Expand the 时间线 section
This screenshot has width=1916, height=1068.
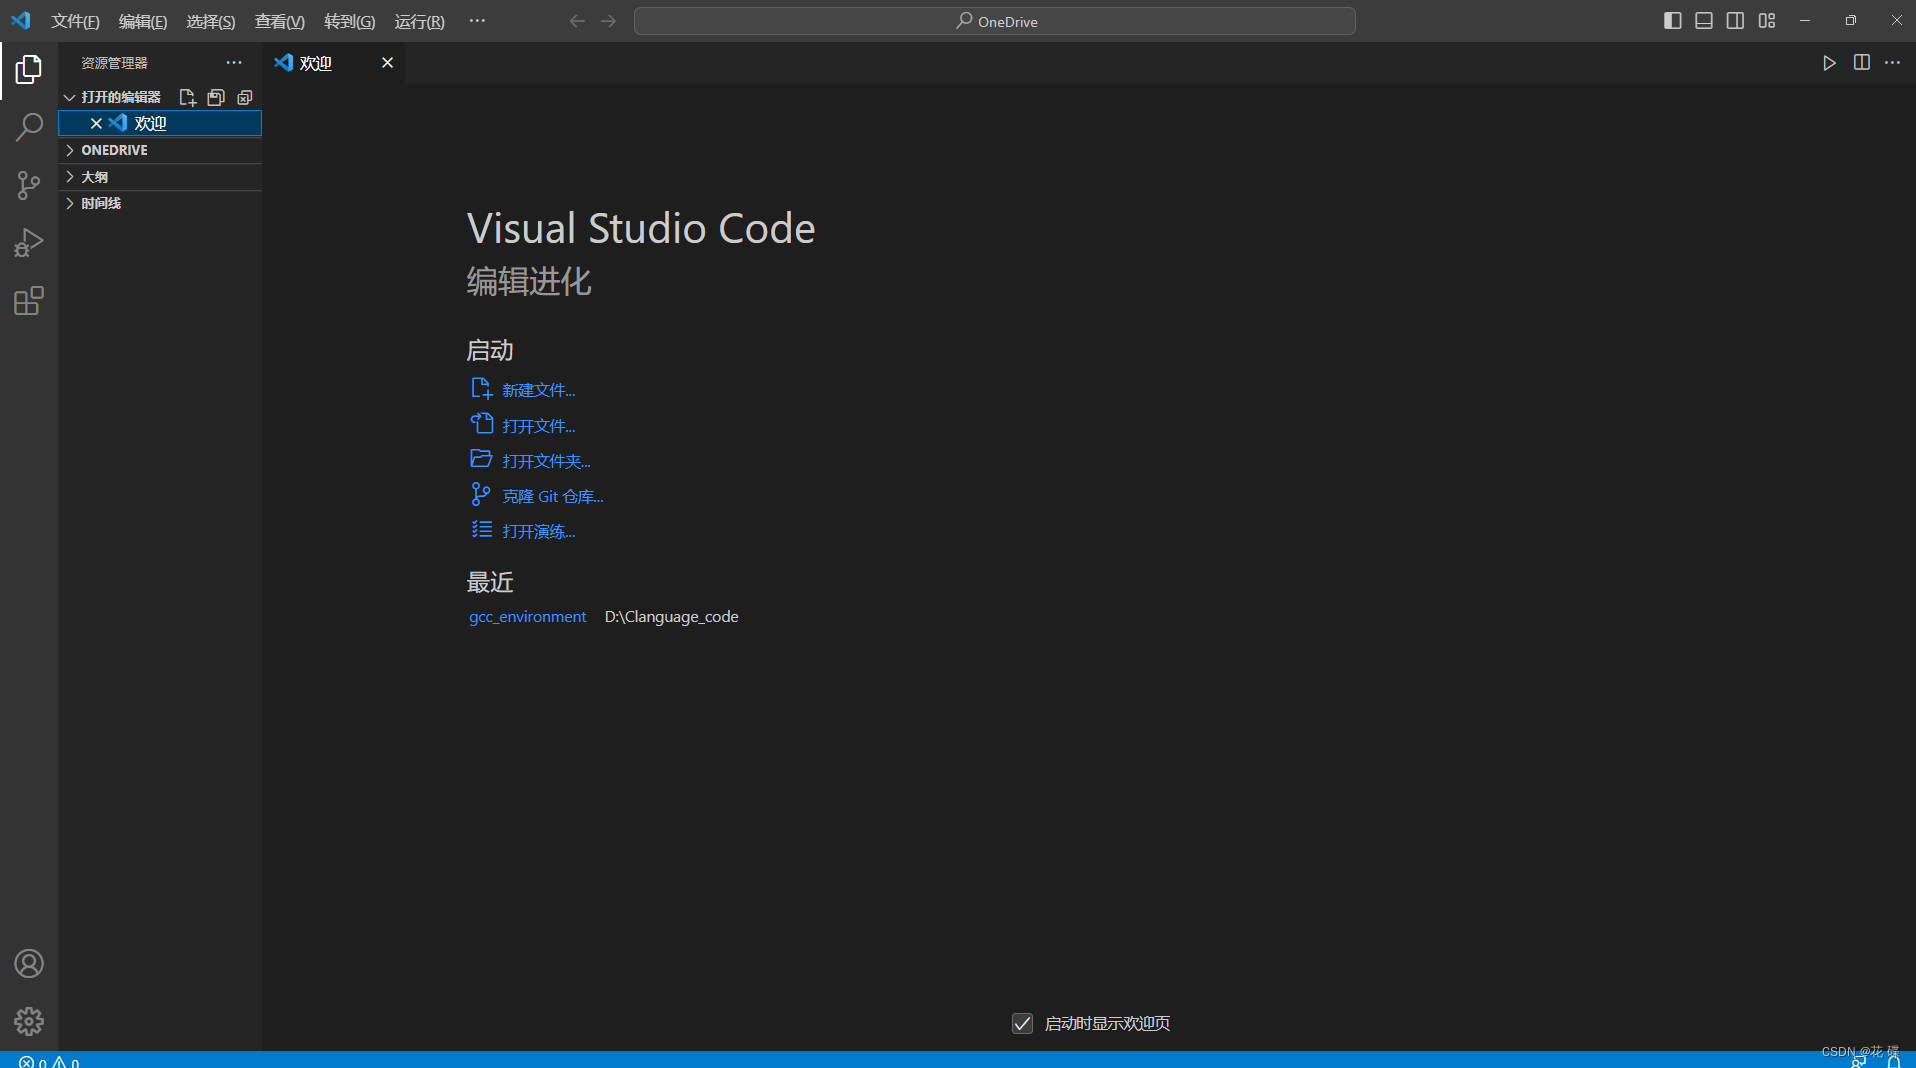160,203
